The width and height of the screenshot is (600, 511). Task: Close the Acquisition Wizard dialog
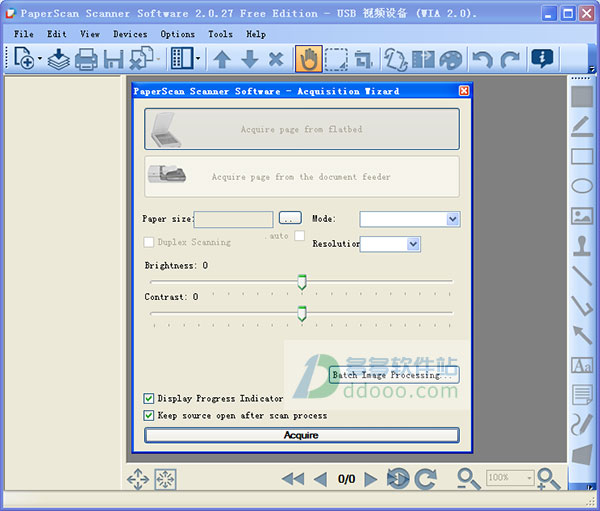pos(464,91)
